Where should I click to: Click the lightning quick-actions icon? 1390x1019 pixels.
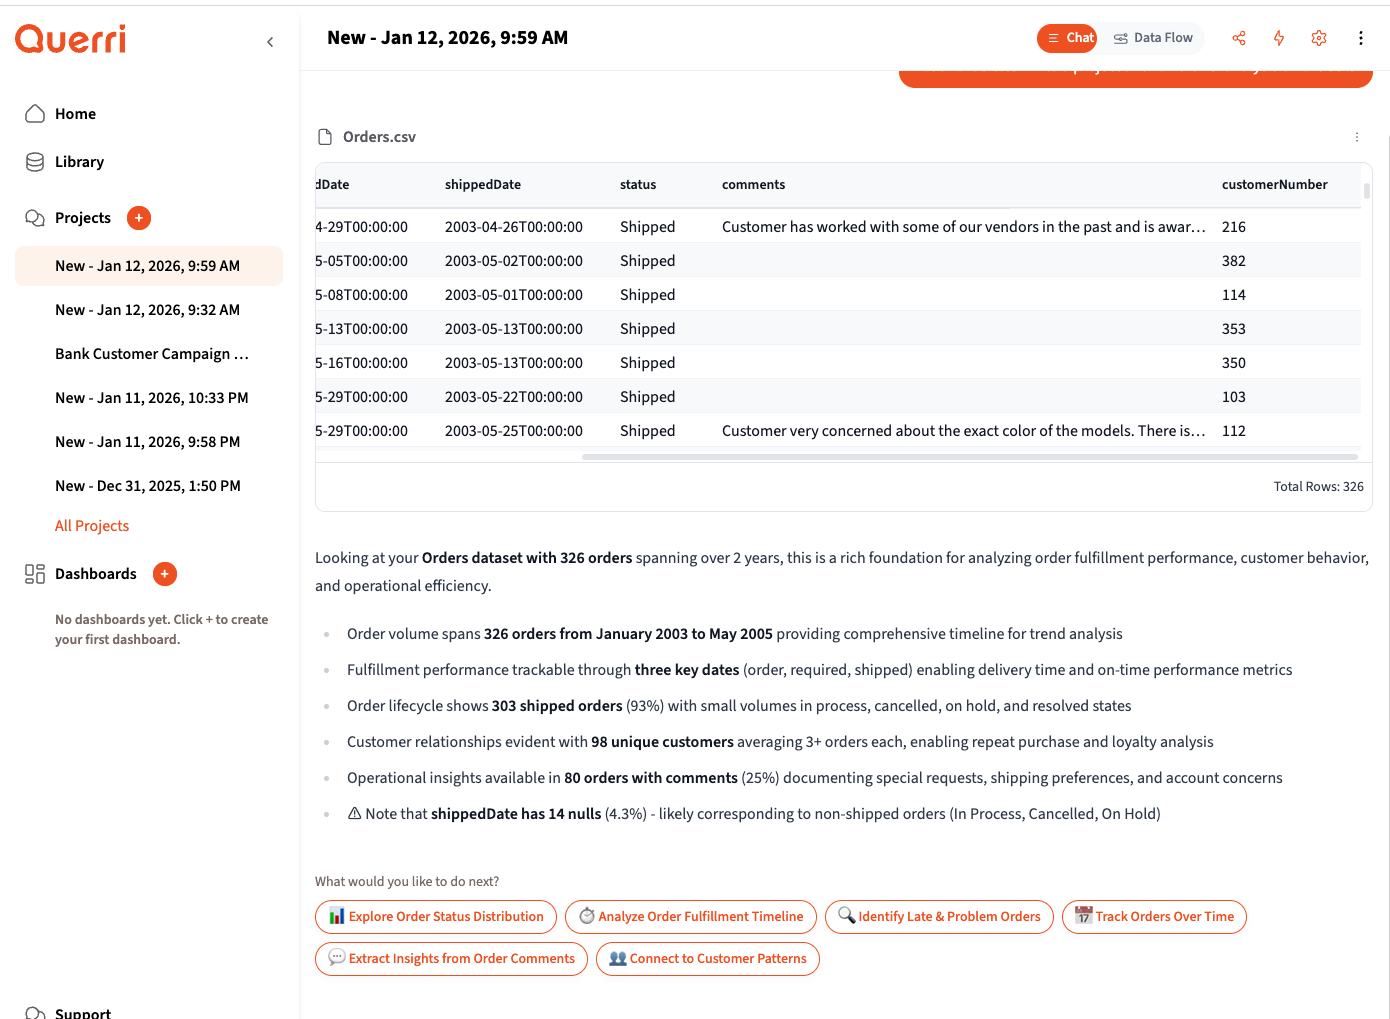[1279, 37]
